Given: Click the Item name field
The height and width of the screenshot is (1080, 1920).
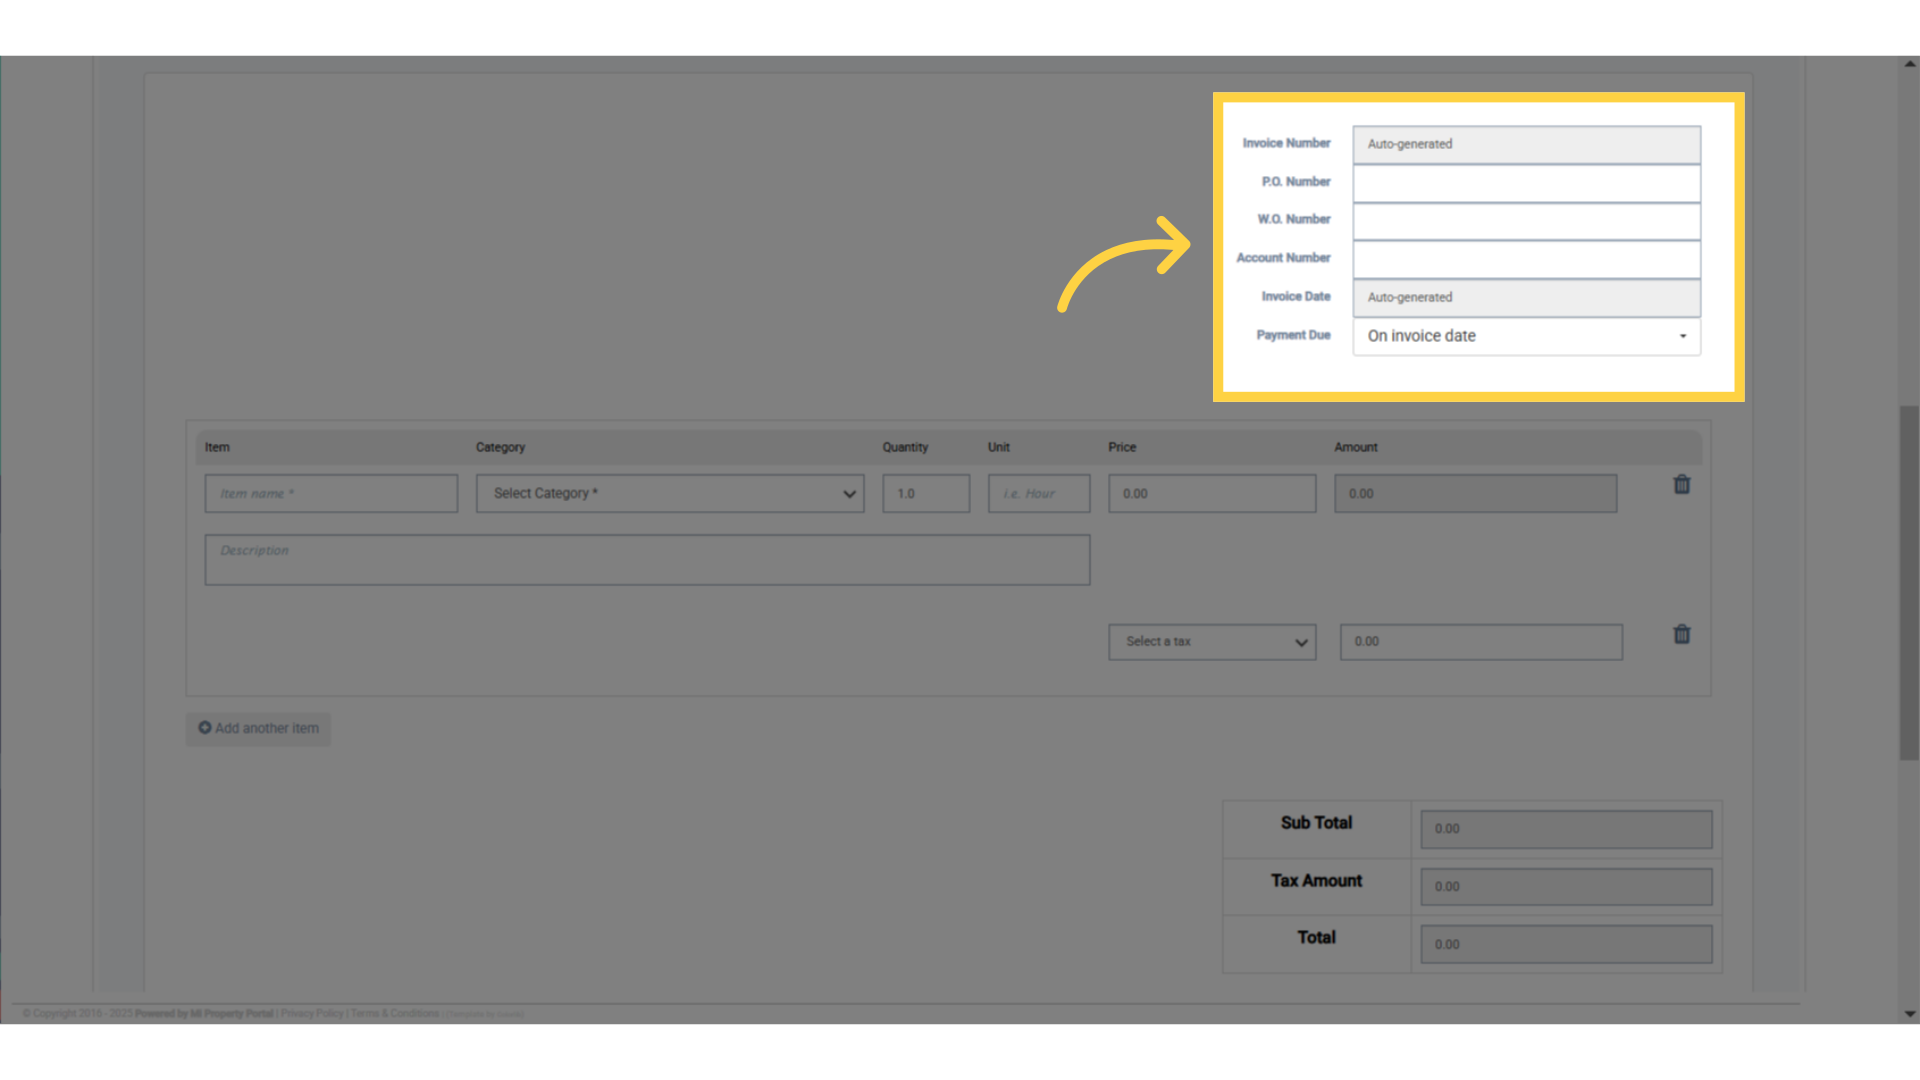Looking at the screenshot, I should tap(331, 494).
